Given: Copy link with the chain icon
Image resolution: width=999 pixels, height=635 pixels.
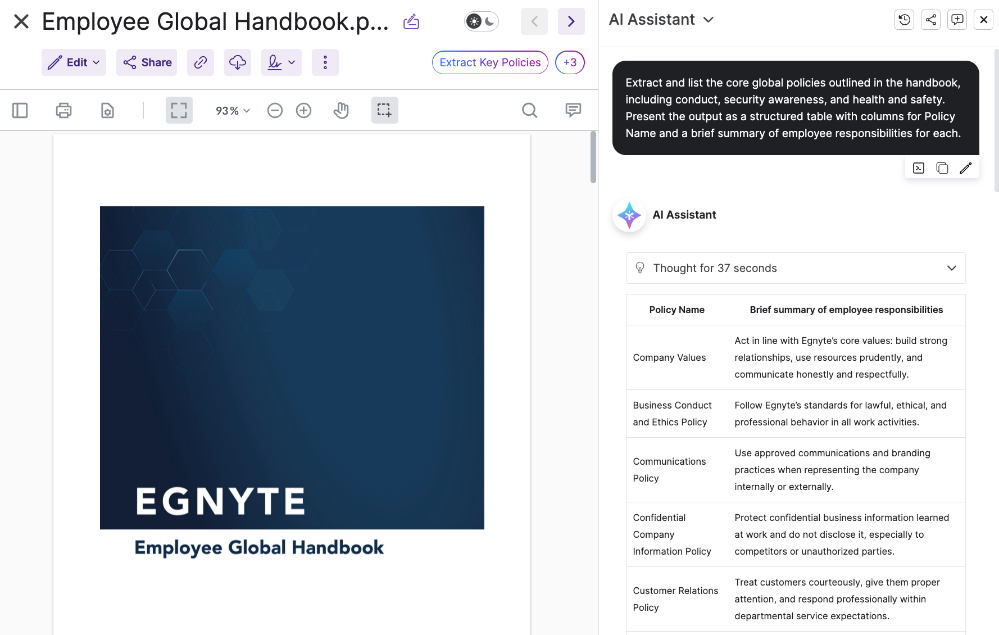Looking at the screenshot, I should point(200,62).
